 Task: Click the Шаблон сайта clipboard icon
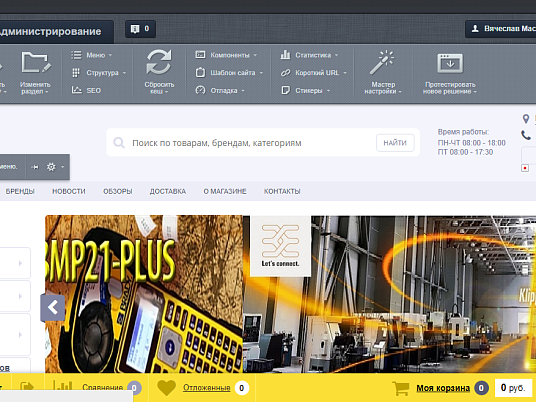(x=200, y=72)
